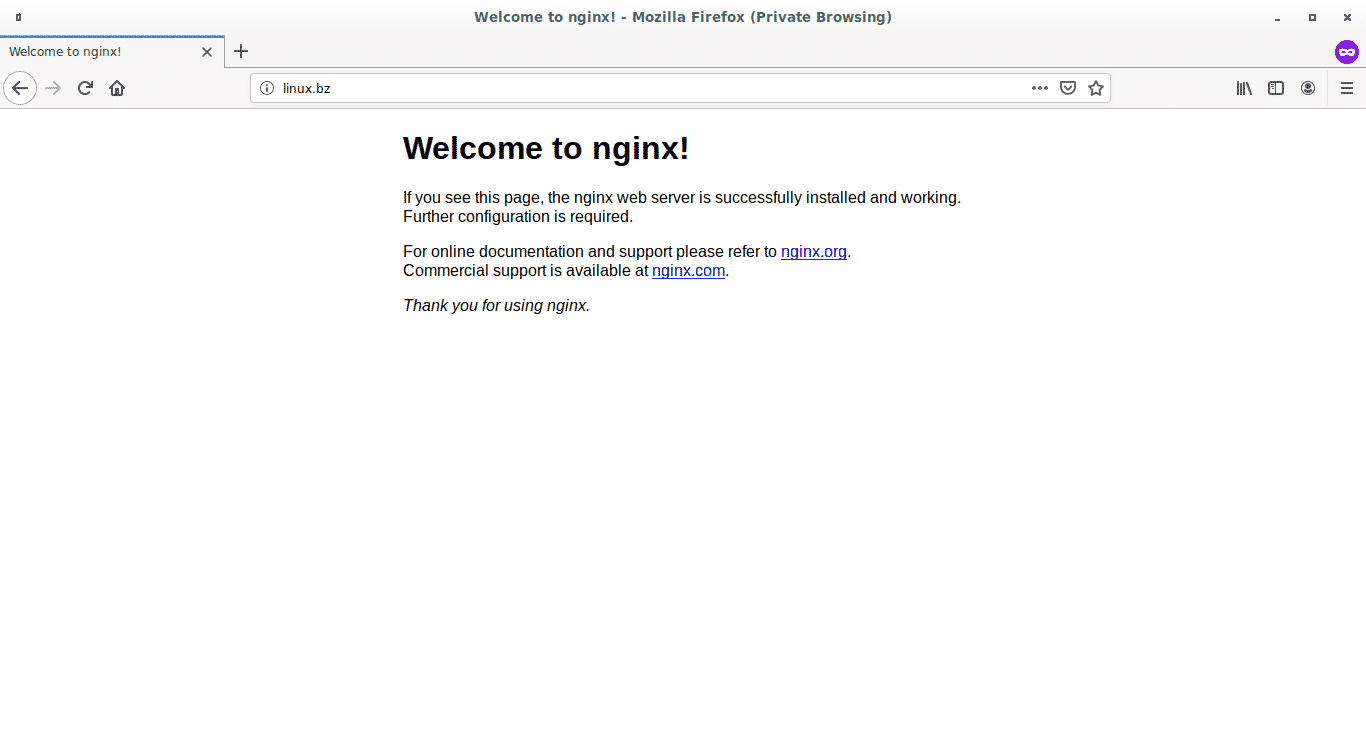Screen dimensions: 1366x742
Task: Click the forward navigation arrow
Action: point(54,88)
